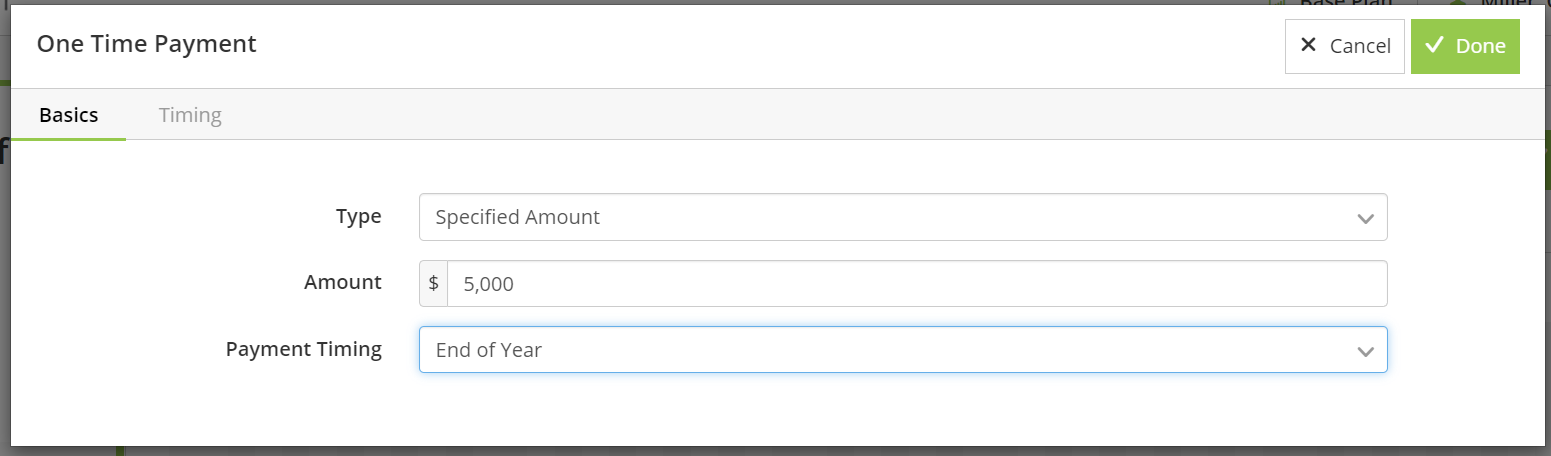
Task: Click the Amount field label
Action: (342, 282)
